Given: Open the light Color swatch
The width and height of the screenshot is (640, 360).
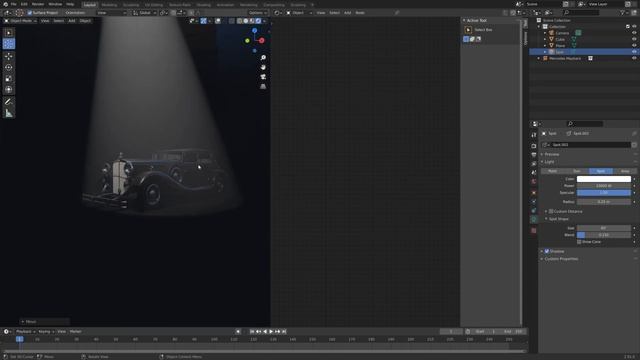Looking at the screenshot, I should pos(604,179).
